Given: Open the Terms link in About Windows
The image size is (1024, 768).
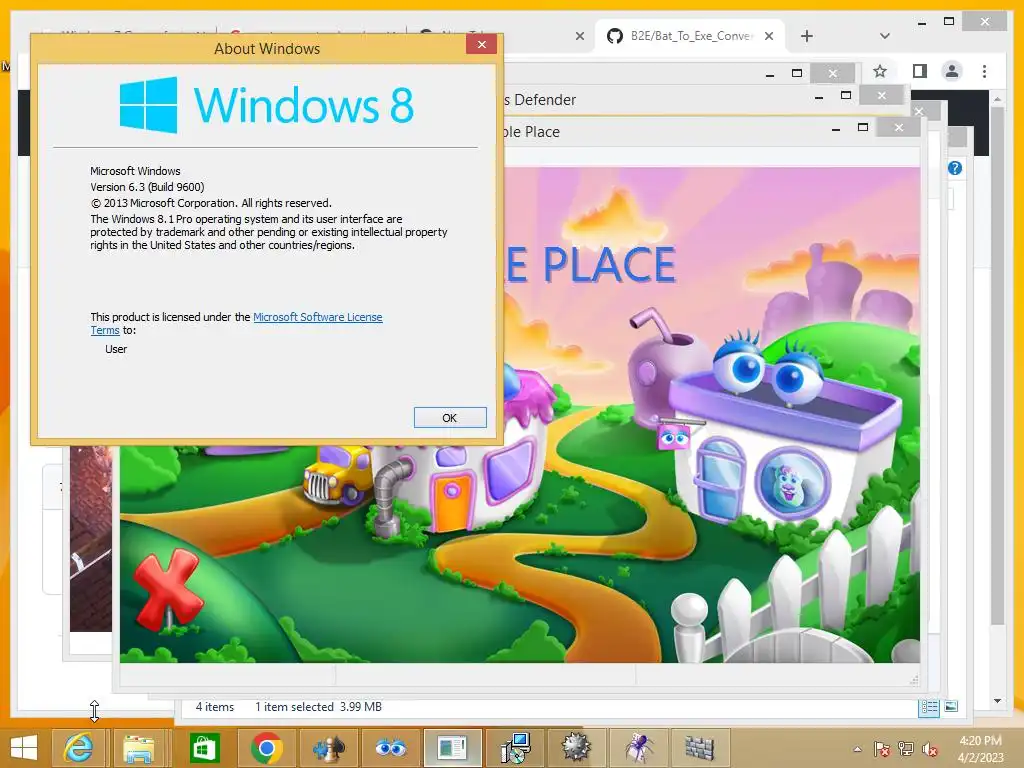Looking at the screenshot, I should (104, 330).
